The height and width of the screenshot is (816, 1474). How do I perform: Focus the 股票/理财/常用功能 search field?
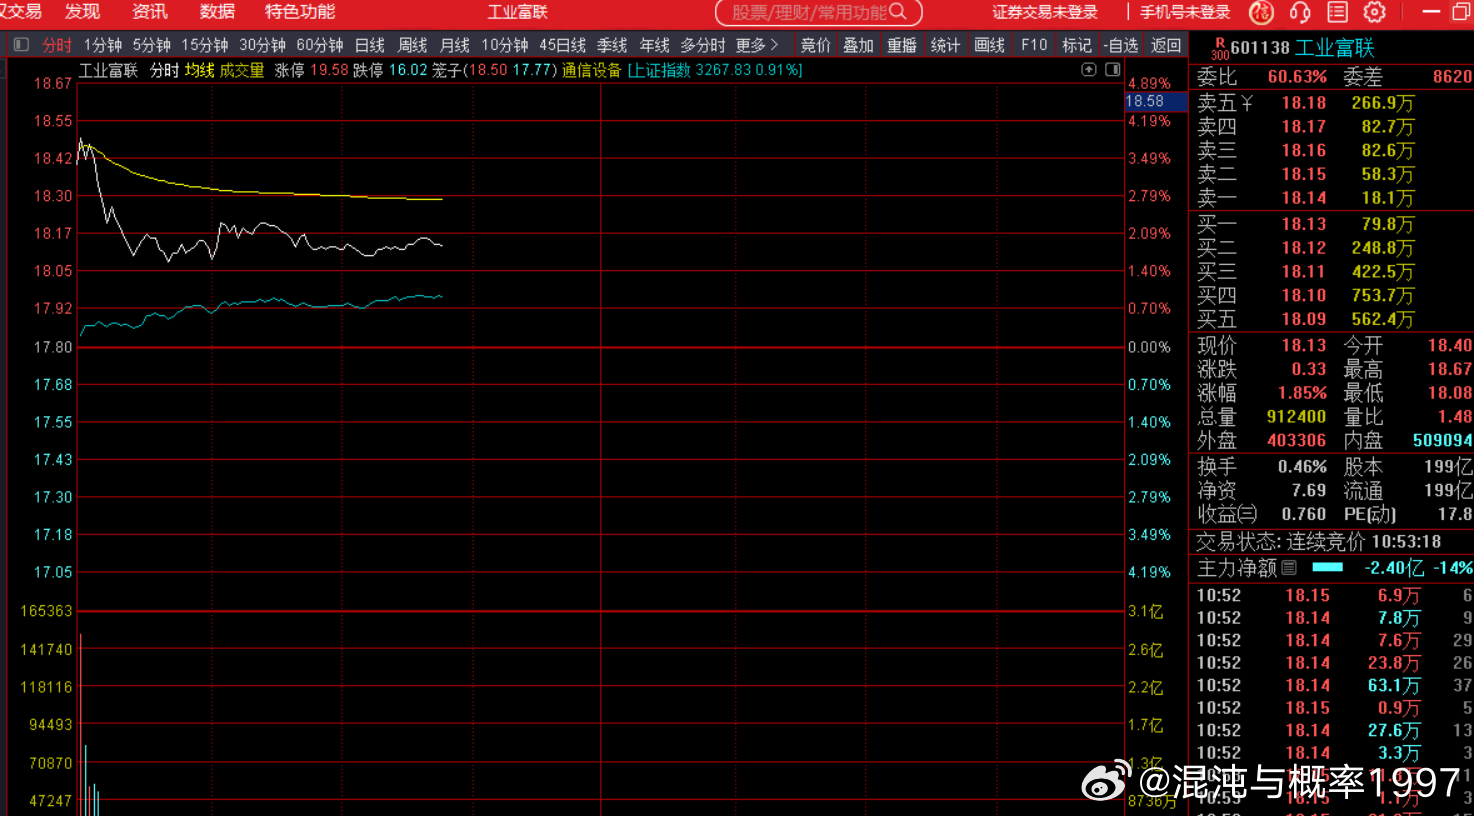[818, 12]
